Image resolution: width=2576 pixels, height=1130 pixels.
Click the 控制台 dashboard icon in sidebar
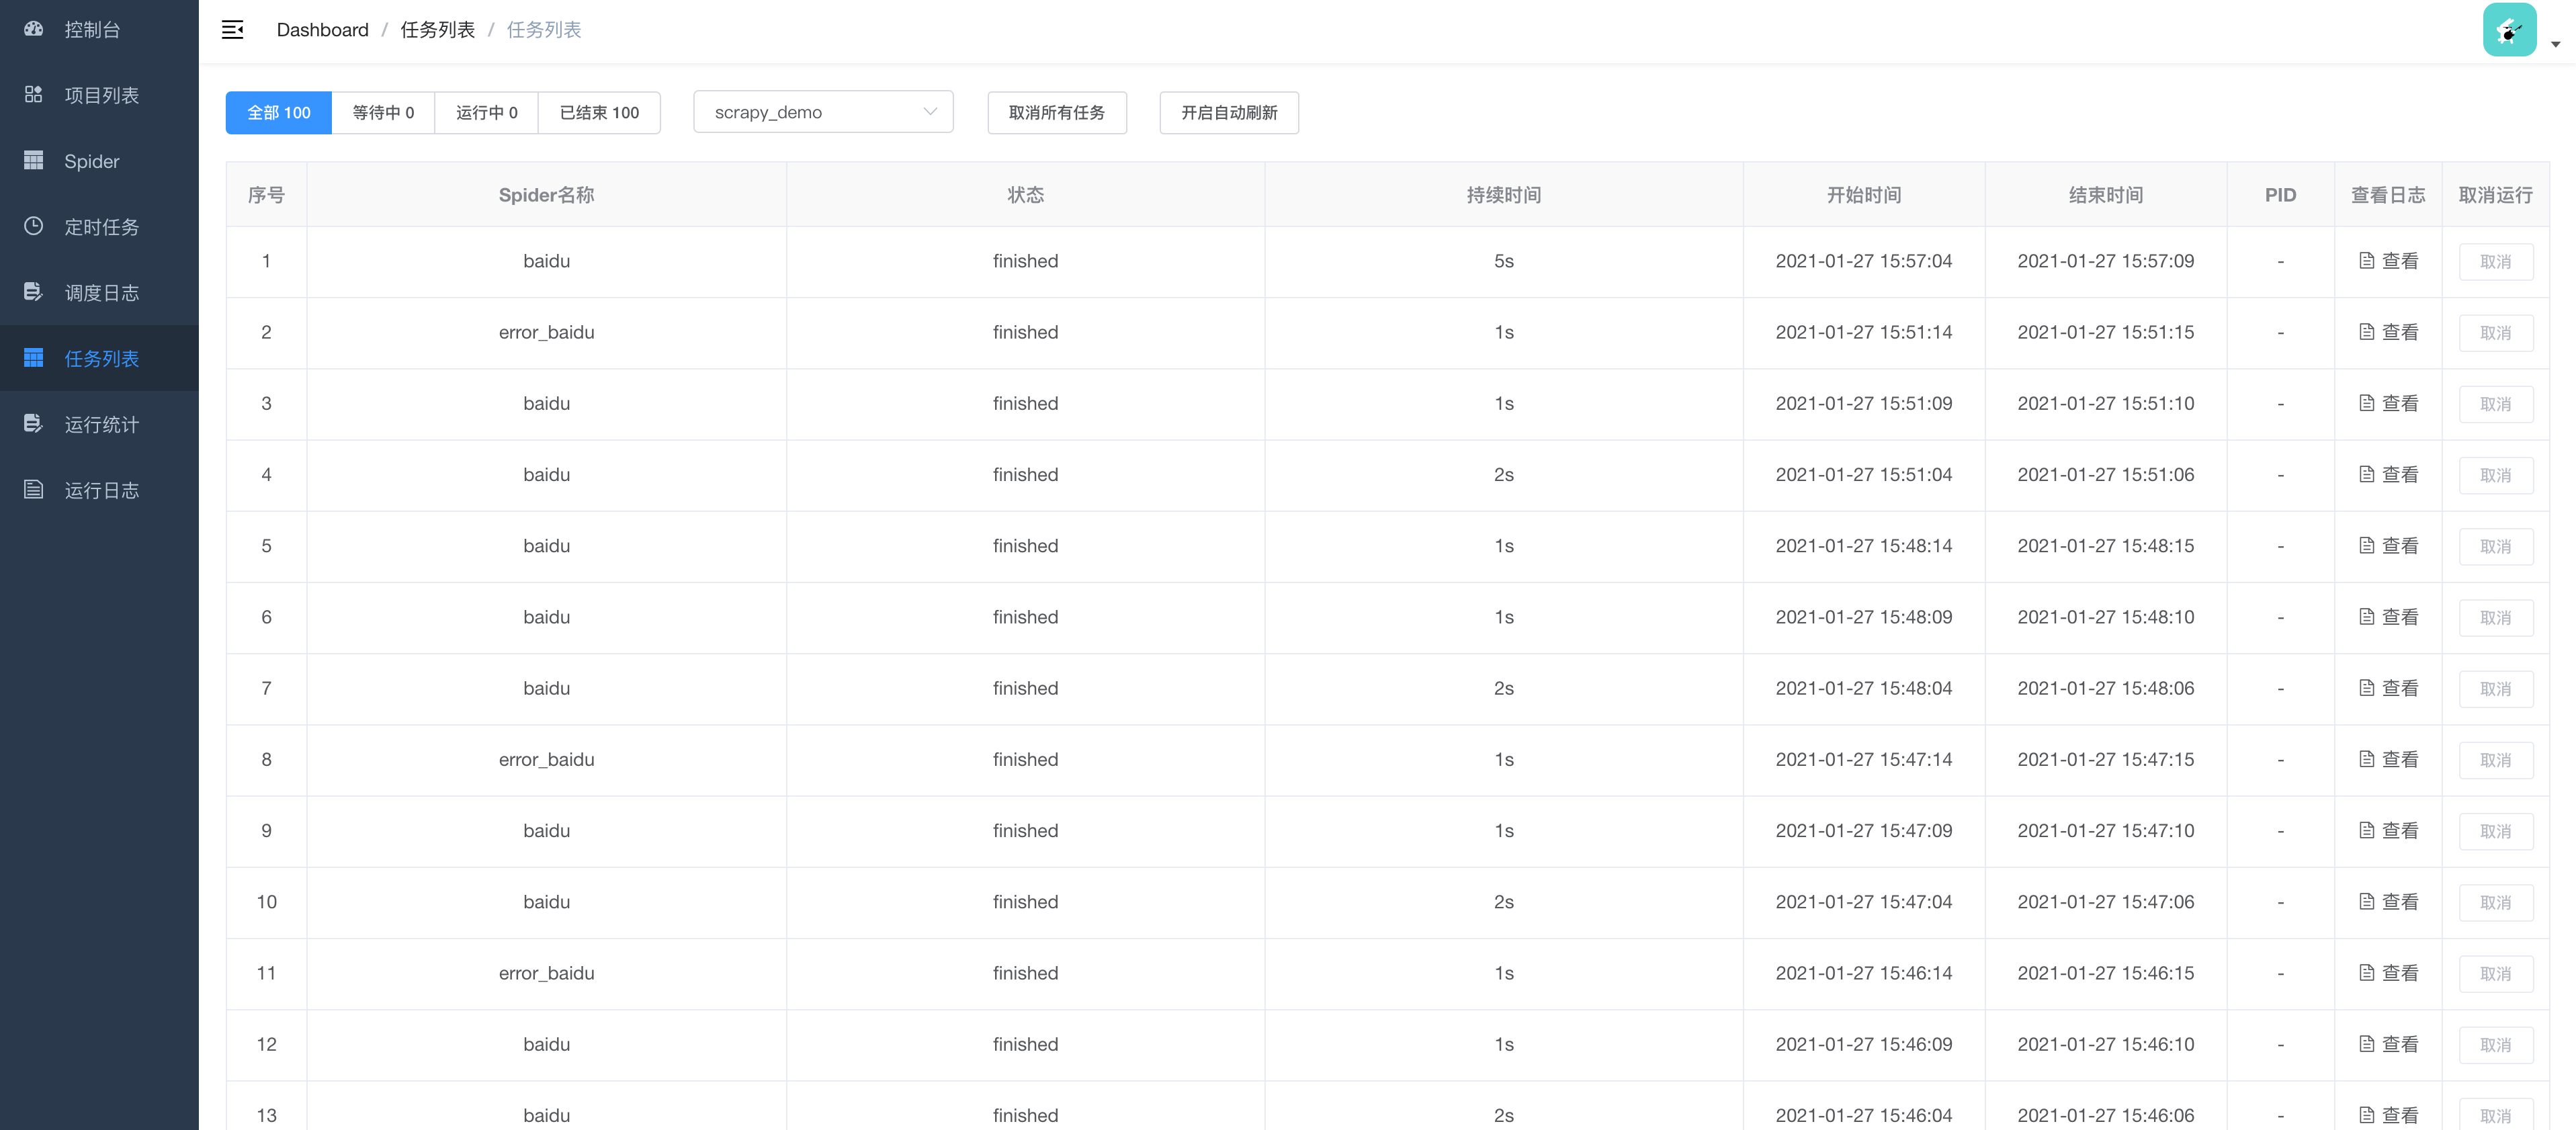click(33, 29)
